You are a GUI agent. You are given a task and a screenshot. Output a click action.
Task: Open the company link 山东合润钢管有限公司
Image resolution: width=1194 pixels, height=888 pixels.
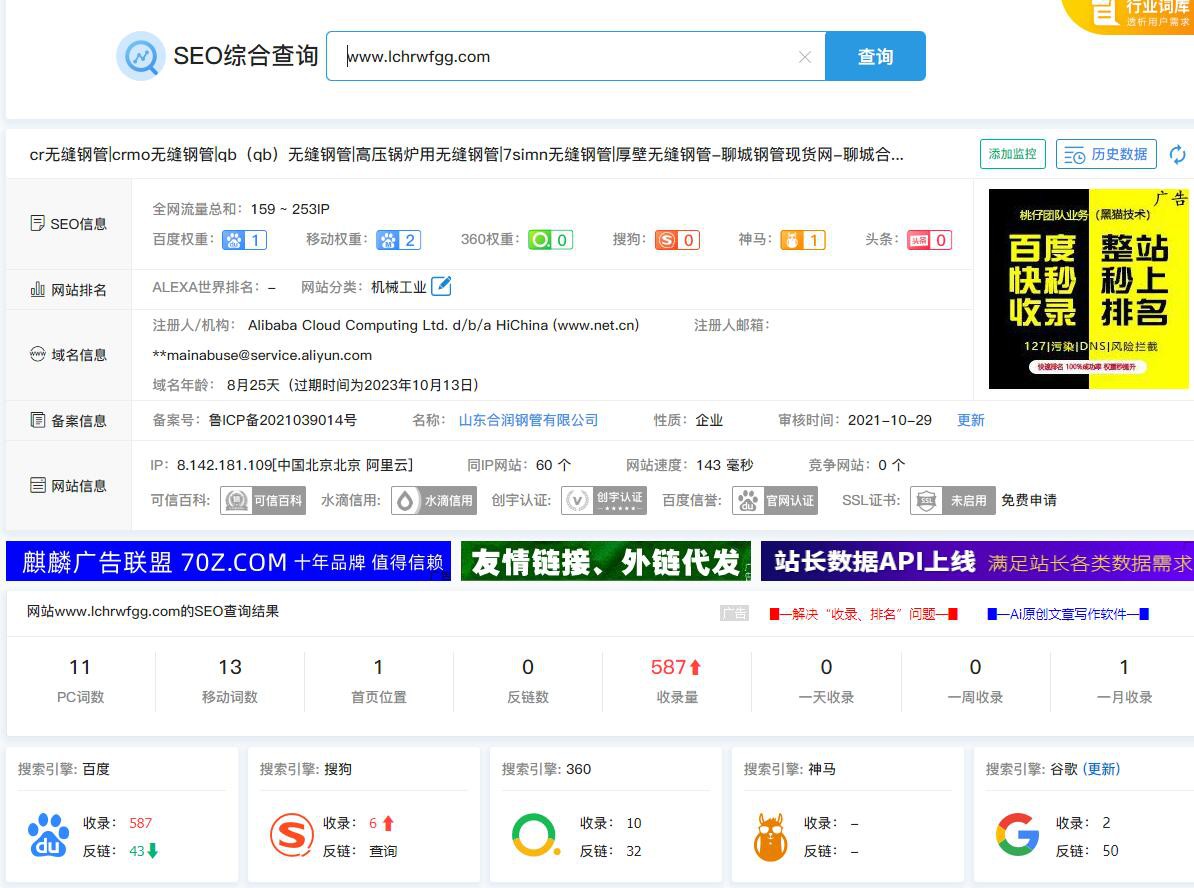(x=528, y=420)
